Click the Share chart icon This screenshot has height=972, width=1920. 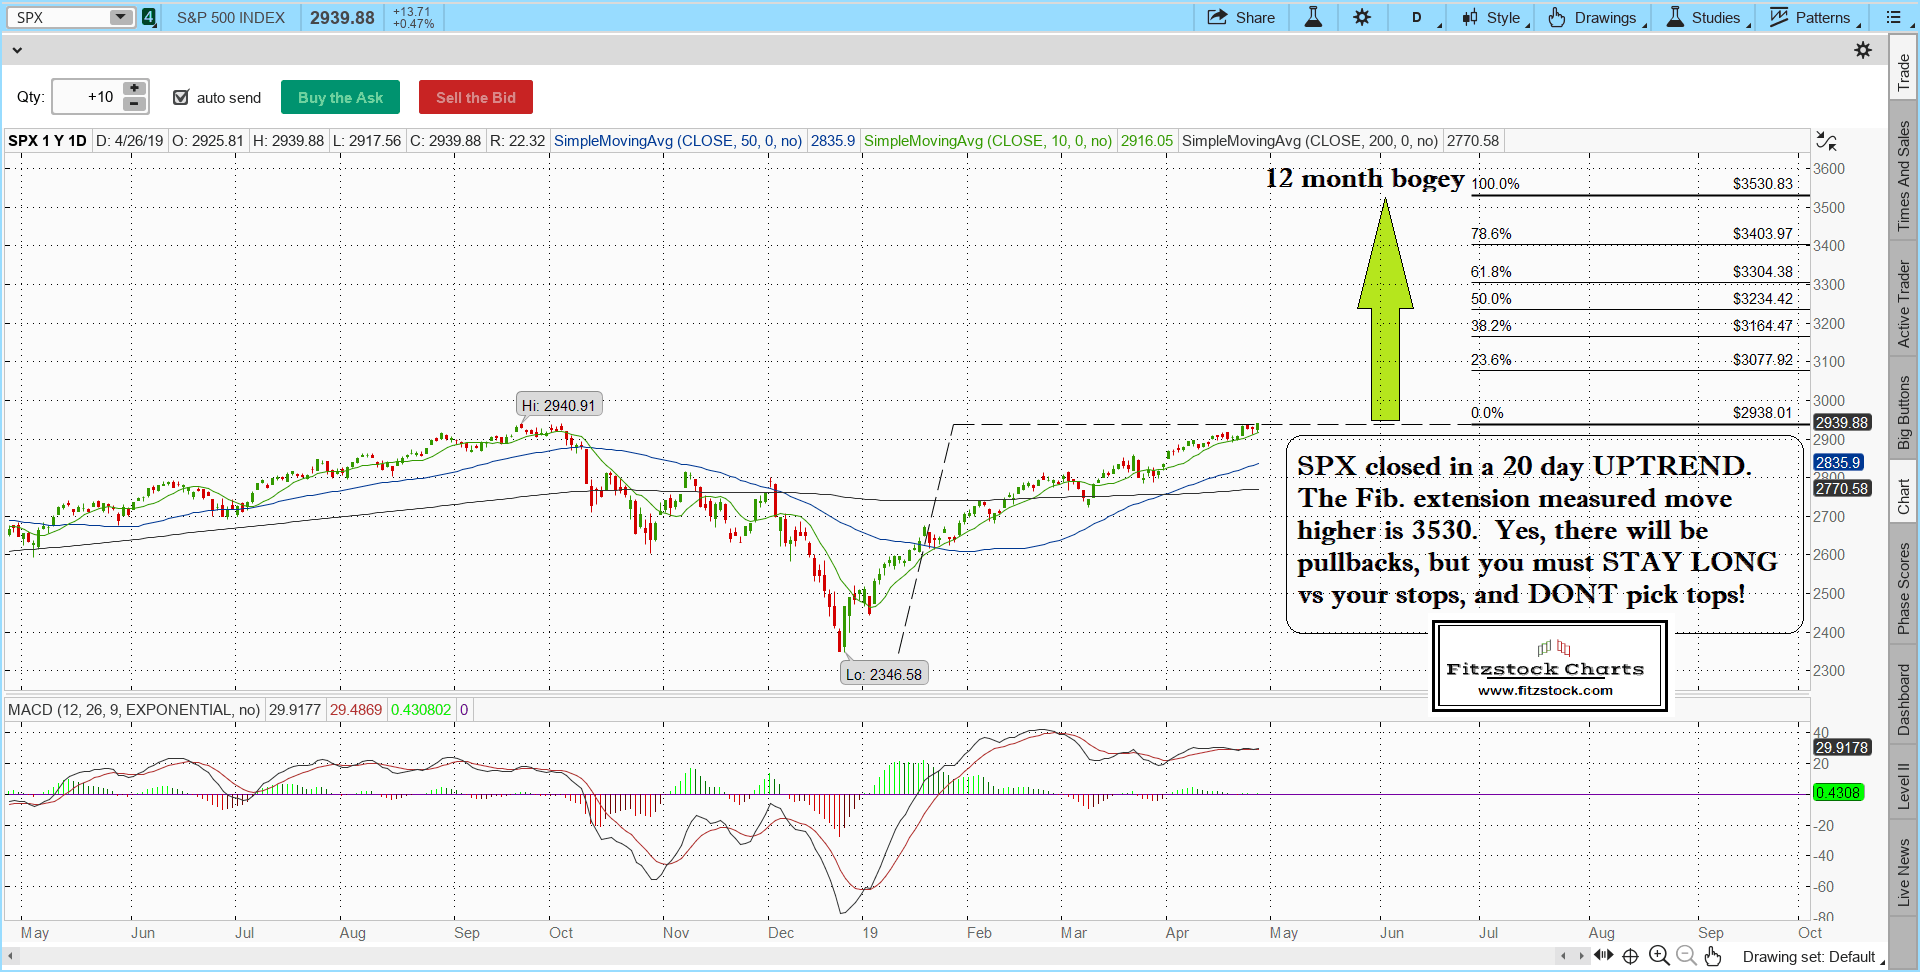click(1240, 17)
